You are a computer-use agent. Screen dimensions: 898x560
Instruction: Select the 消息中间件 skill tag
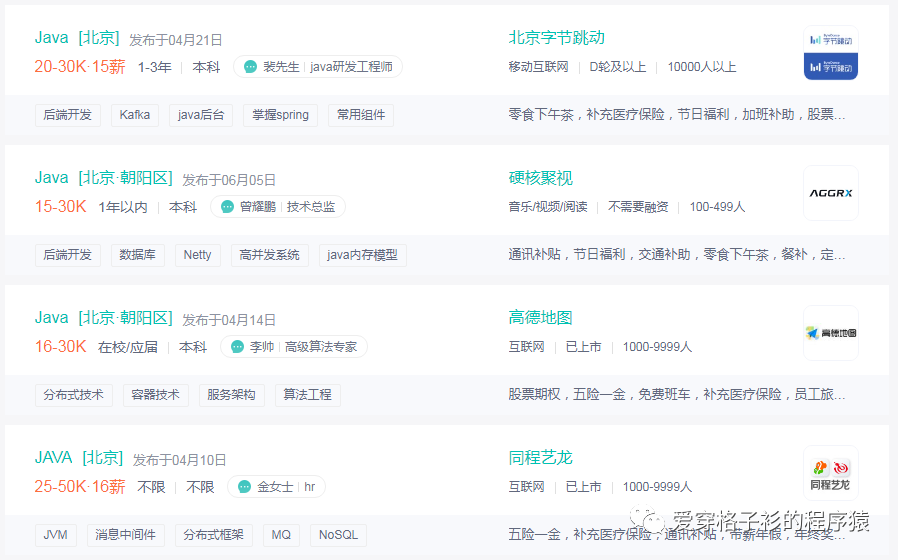pyautogui.click(x=125, y=535)
